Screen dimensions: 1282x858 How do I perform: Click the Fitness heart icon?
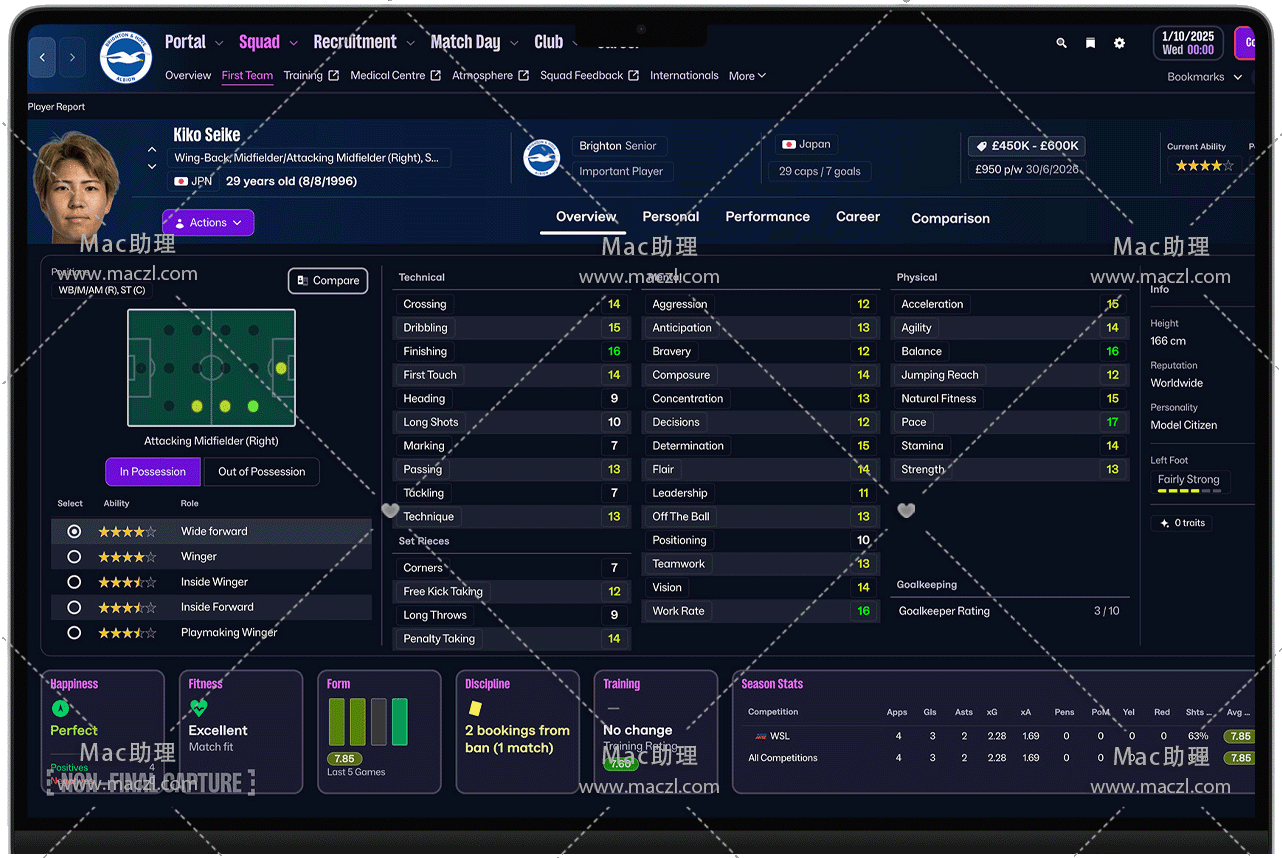(198, 708)
